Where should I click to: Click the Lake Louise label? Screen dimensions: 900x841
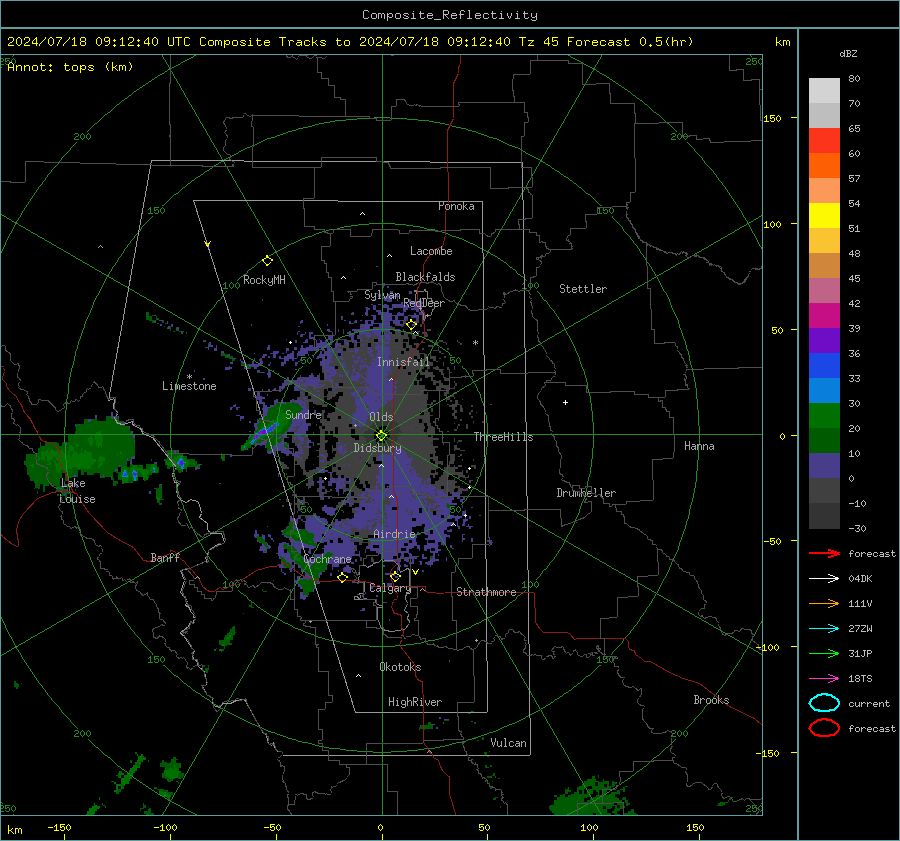[77, 491]
